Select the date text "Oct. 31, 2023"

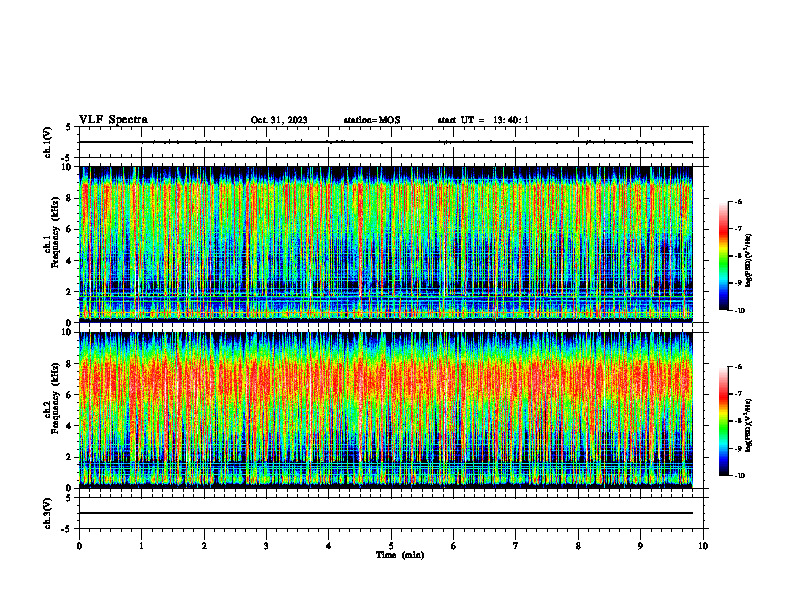pos(279,120)
